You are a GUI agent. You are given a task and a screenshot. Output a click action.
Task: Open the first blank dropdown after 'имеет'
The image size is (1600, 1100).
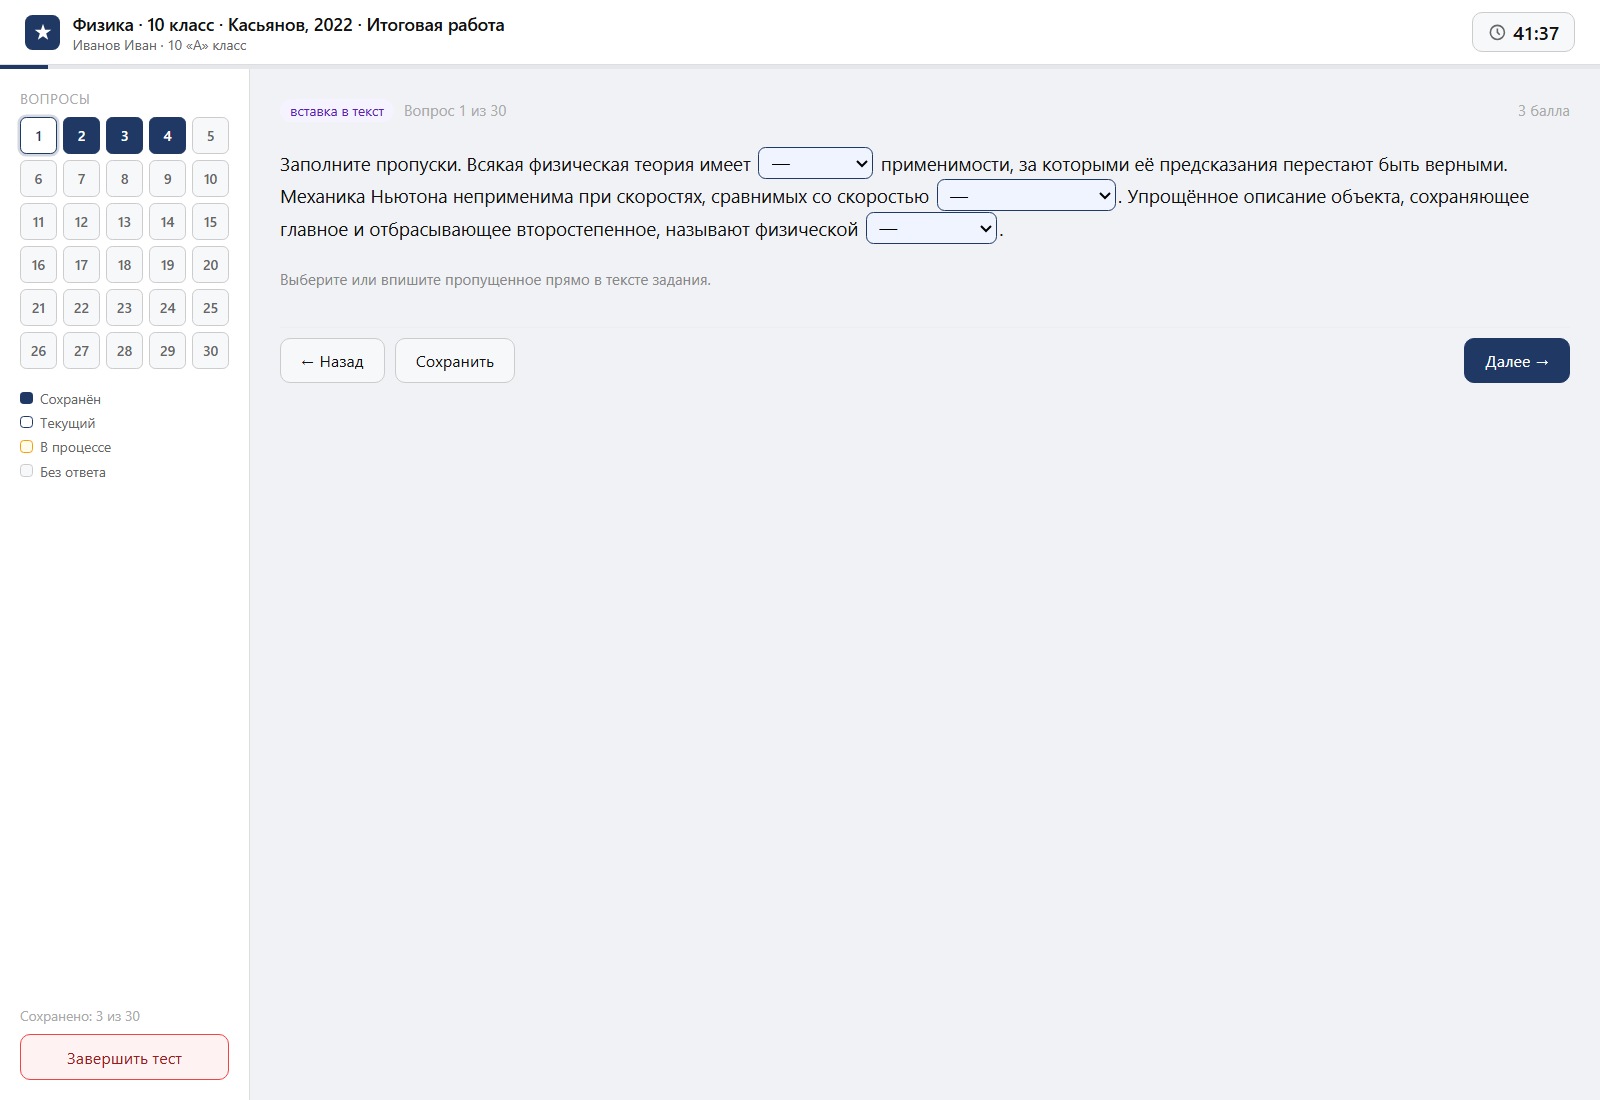tap(815, 163)
